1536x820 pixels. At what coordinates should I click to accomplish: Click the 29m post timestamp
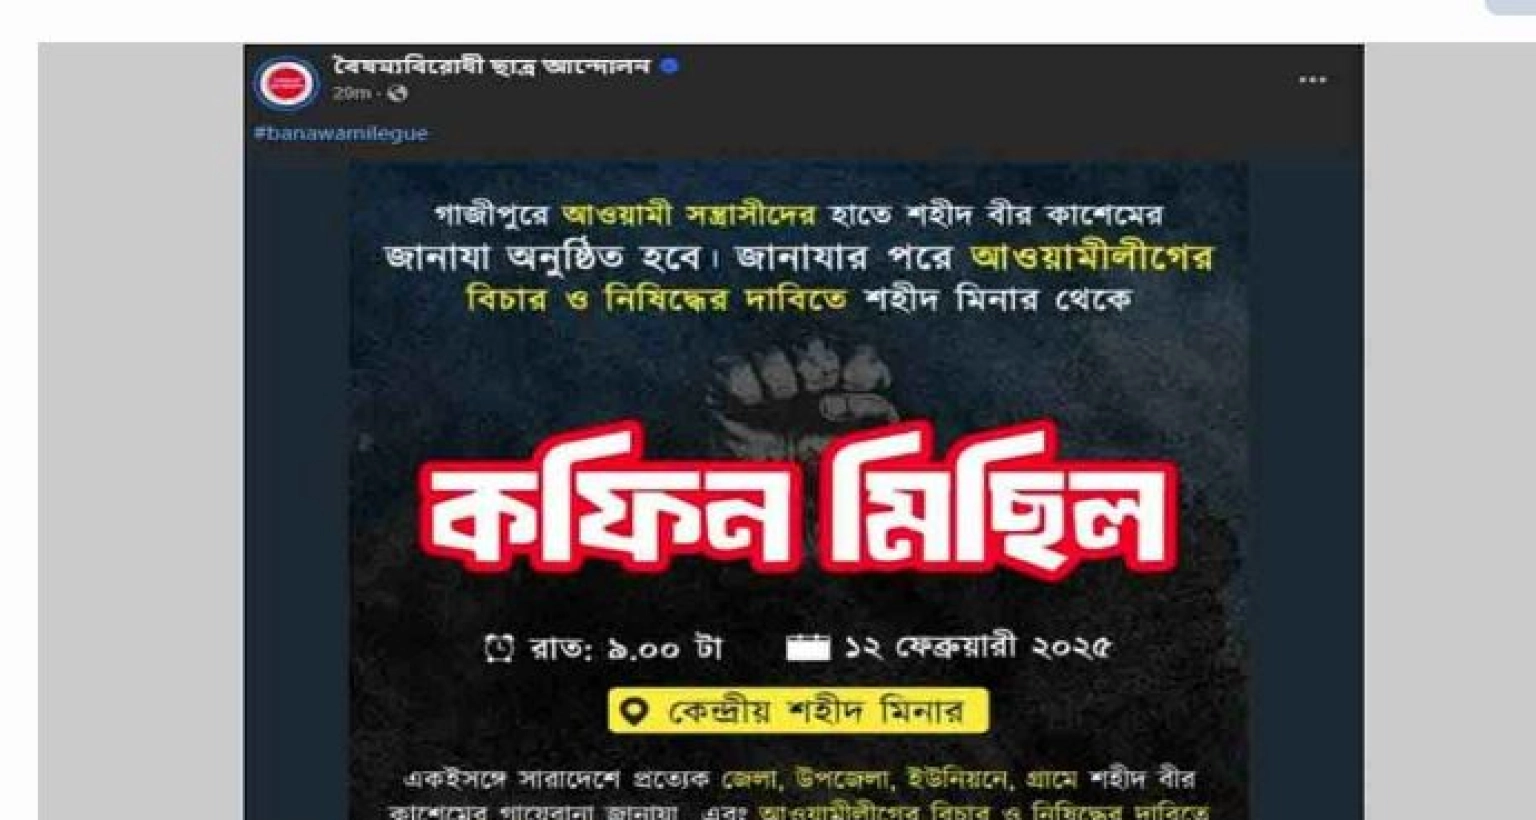352,94
